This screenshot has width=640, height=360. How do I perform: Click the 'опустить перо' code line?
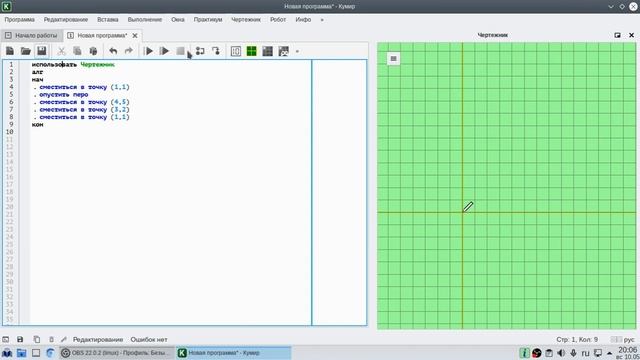[64, 94]
